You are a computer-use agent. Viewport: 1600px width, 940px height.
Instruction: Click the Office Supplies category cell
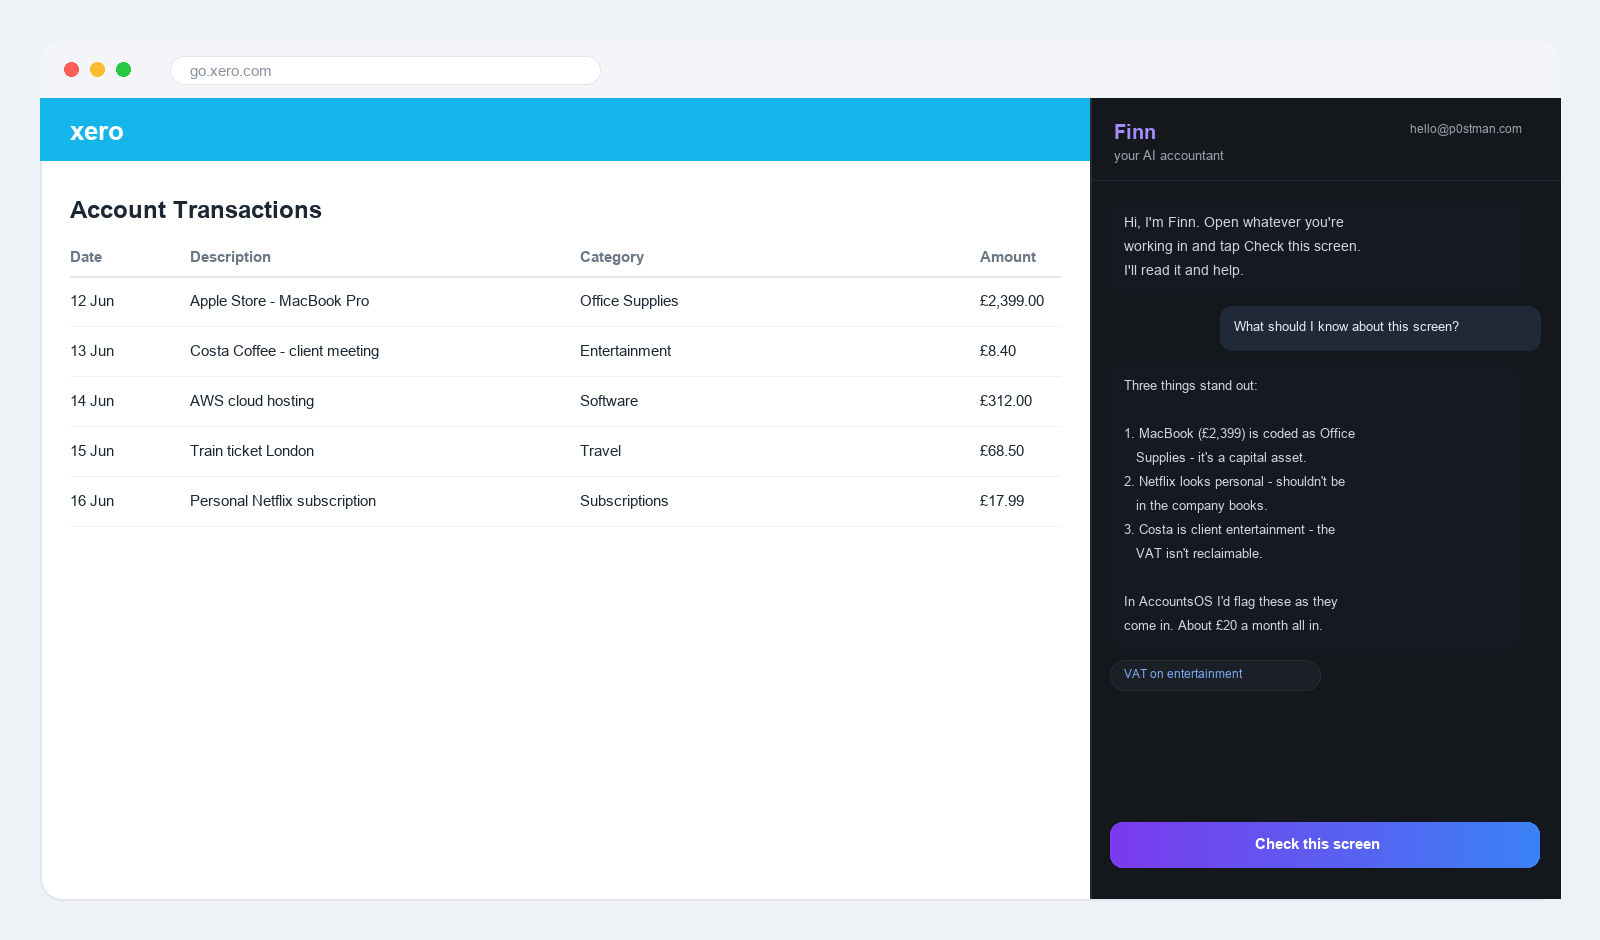tap(629, 301)
